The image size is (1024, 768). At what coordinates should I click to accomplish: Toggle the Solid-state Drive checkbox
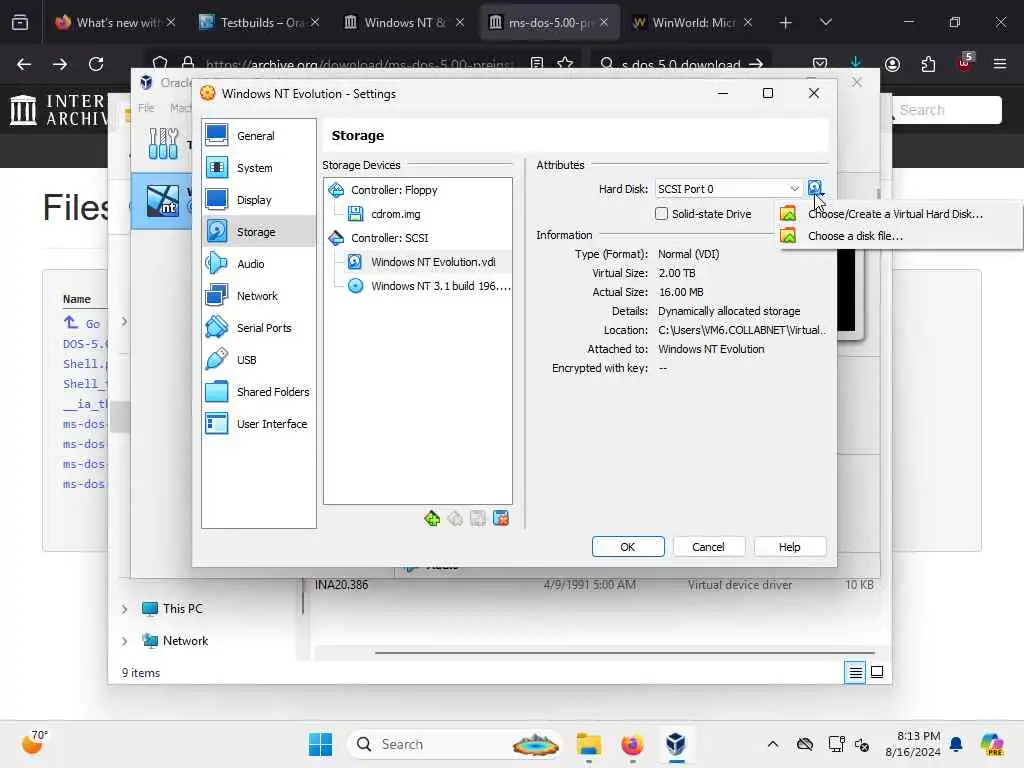[662, 214]
